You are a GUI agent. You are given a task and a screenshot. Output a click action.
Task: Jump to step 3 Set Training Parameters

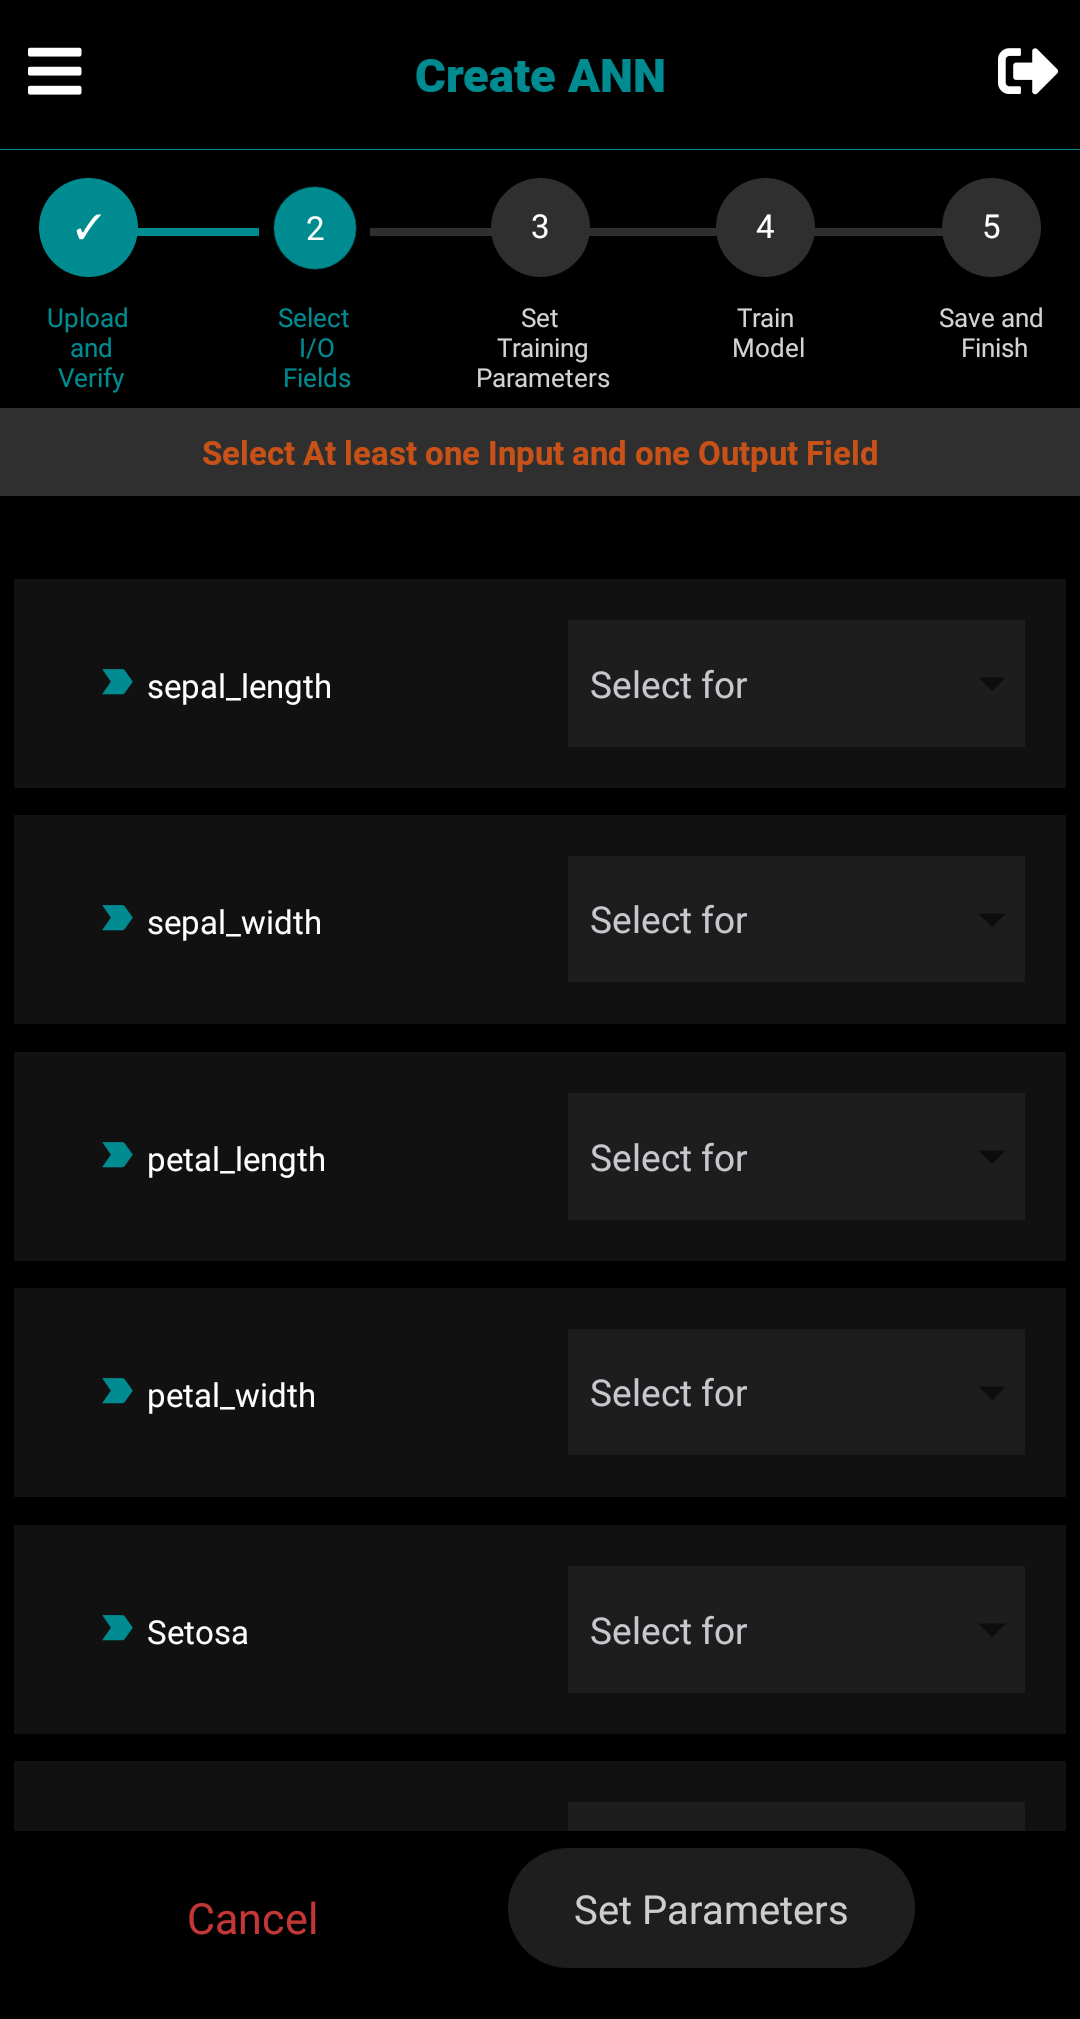pyautogui.click(x=540, y=228)
